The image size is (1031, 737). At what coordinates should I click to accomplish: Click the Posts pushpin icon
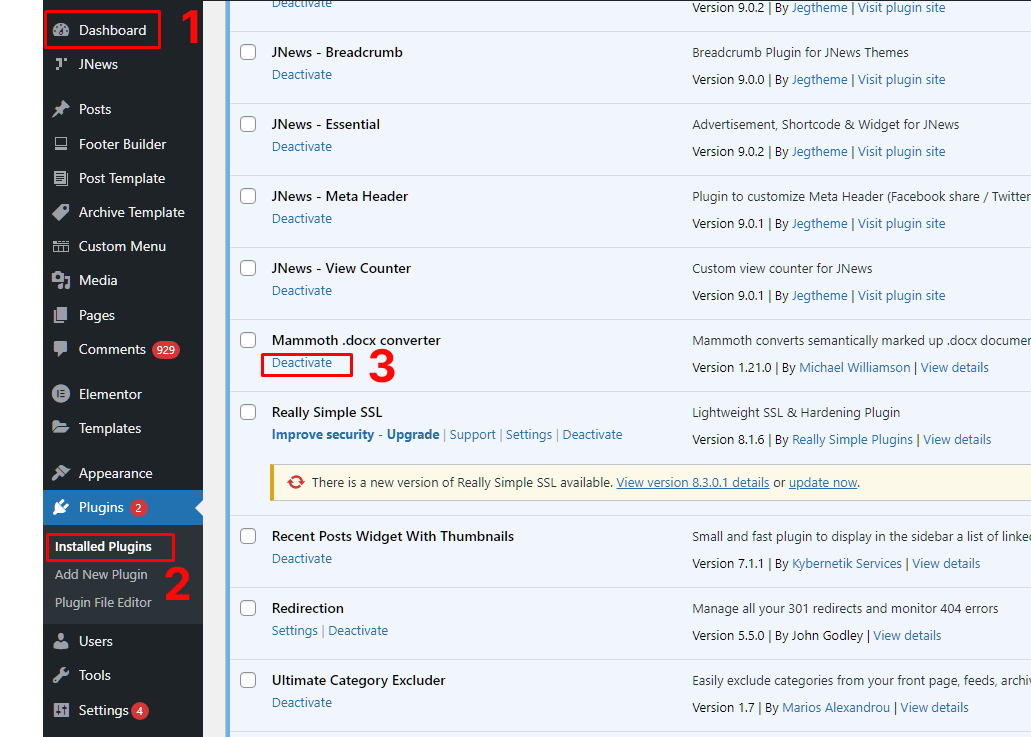61,109
